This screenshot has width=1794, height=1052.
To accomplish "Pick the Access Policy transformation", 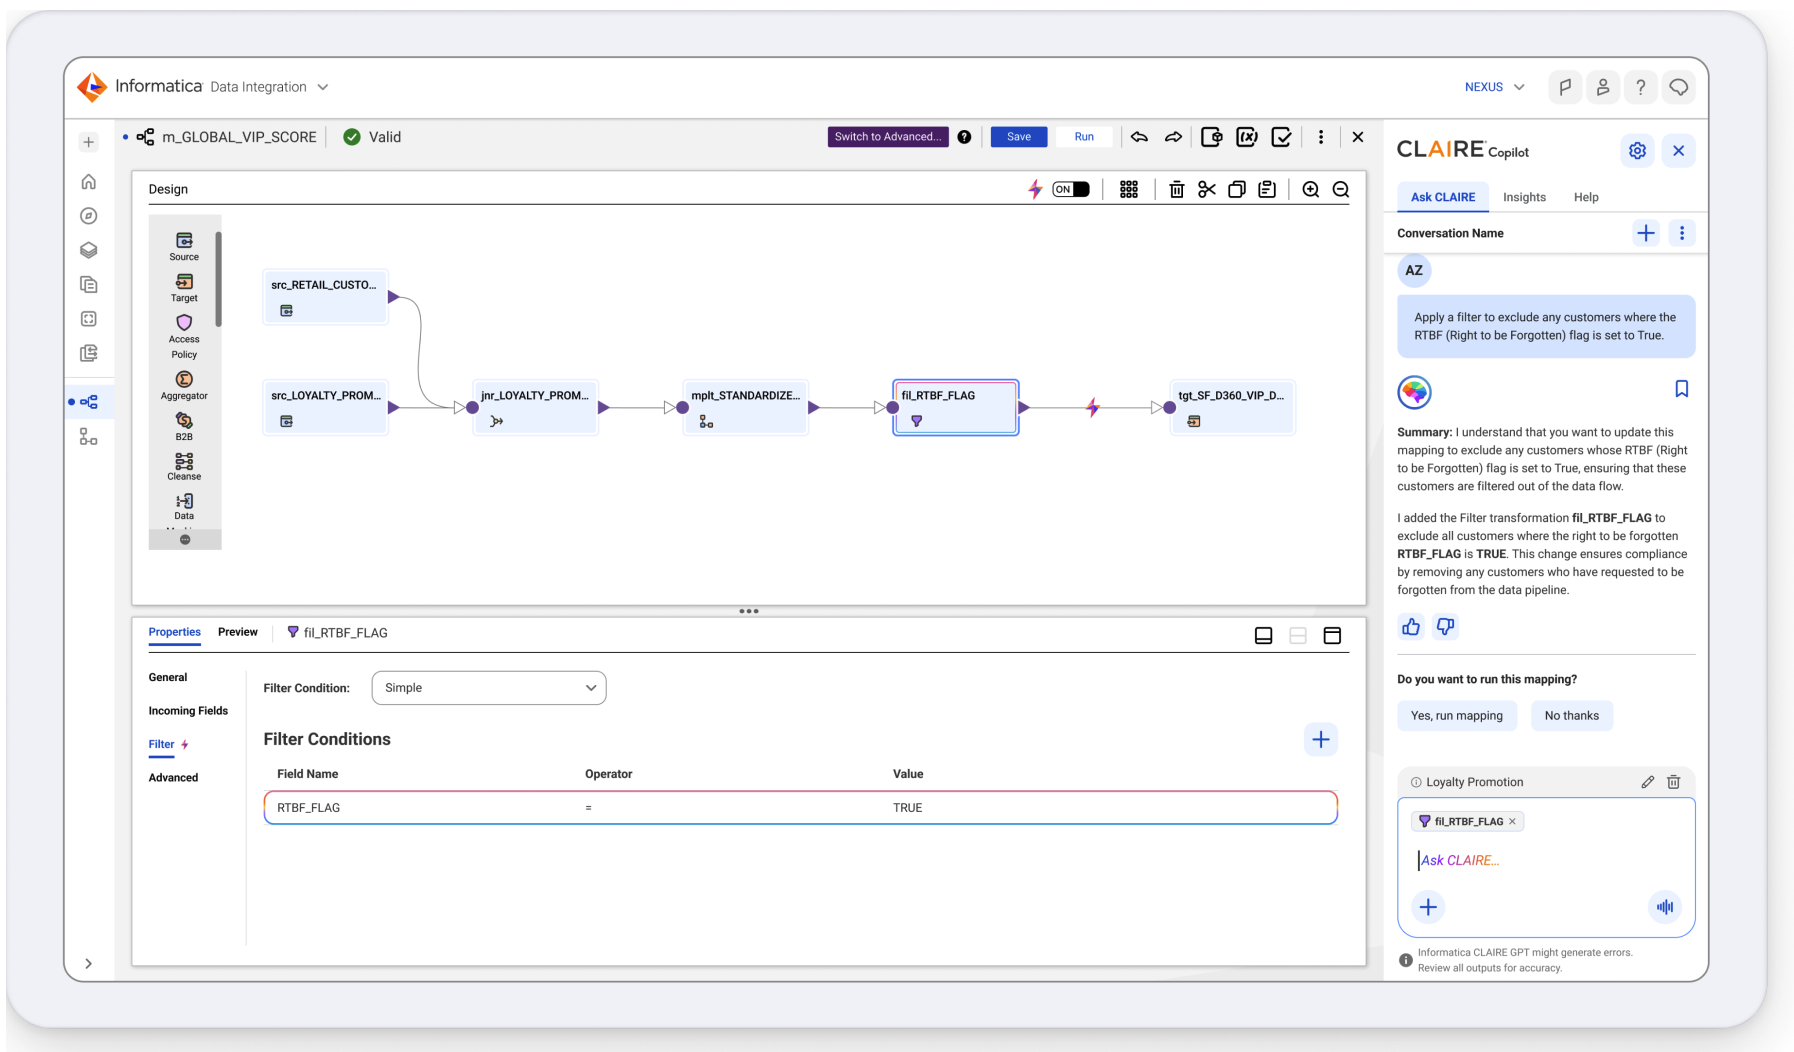I will pos(184,336).
